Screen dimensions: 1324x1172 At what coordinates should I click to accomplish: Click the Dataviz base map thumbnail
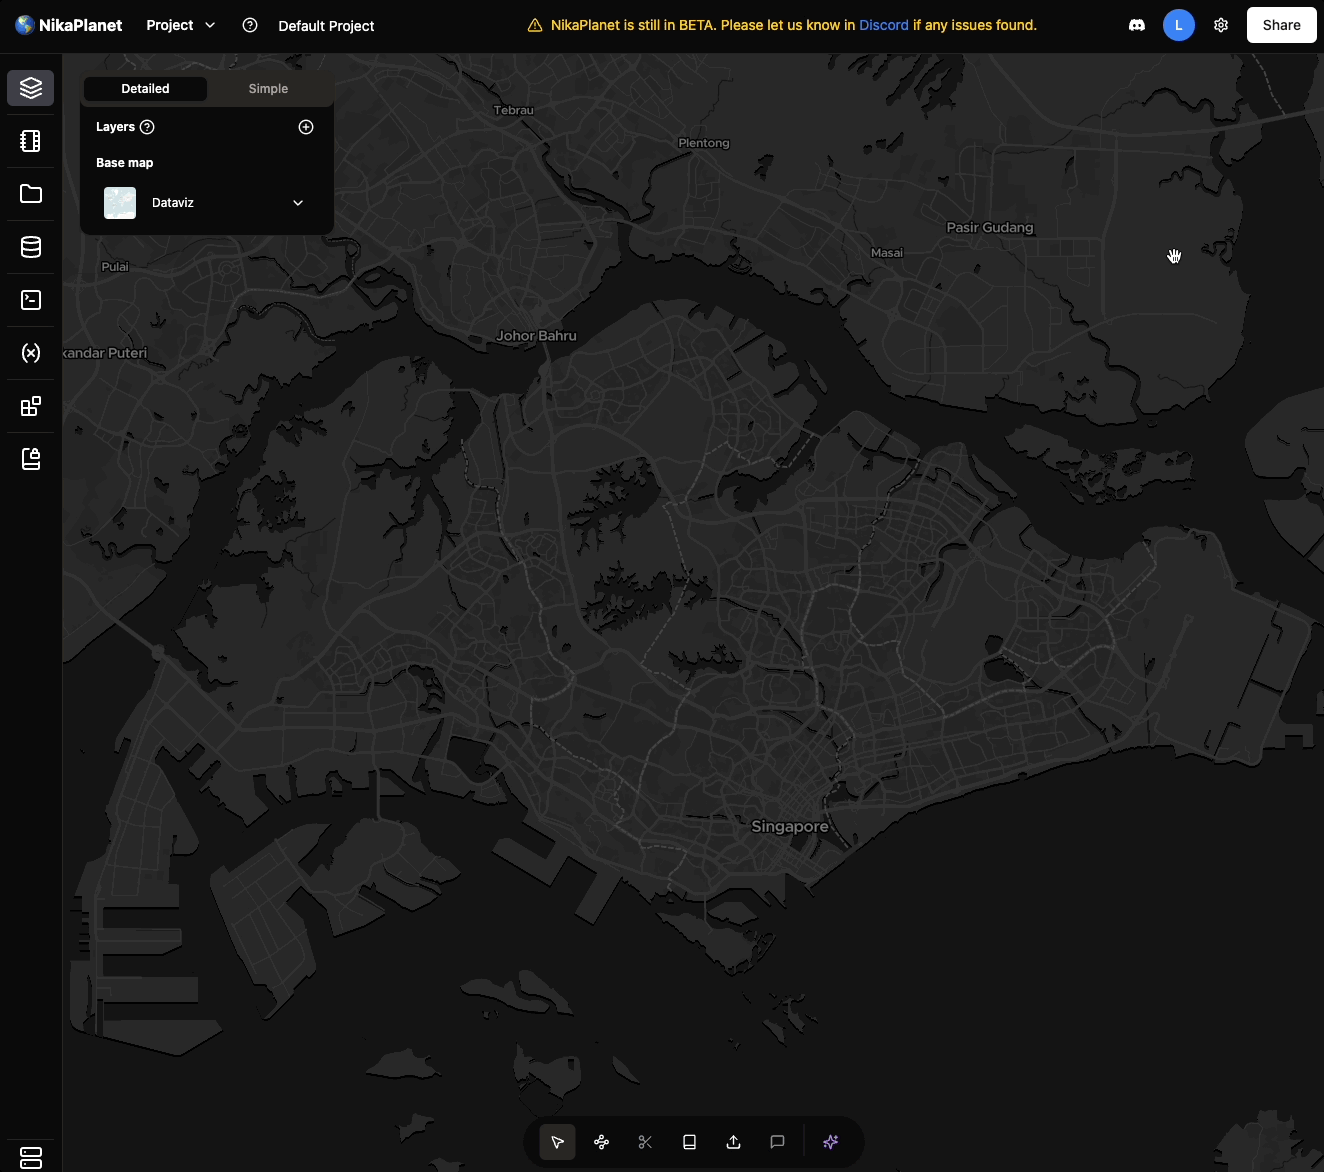pyautogui.click(x=120, y=203)
